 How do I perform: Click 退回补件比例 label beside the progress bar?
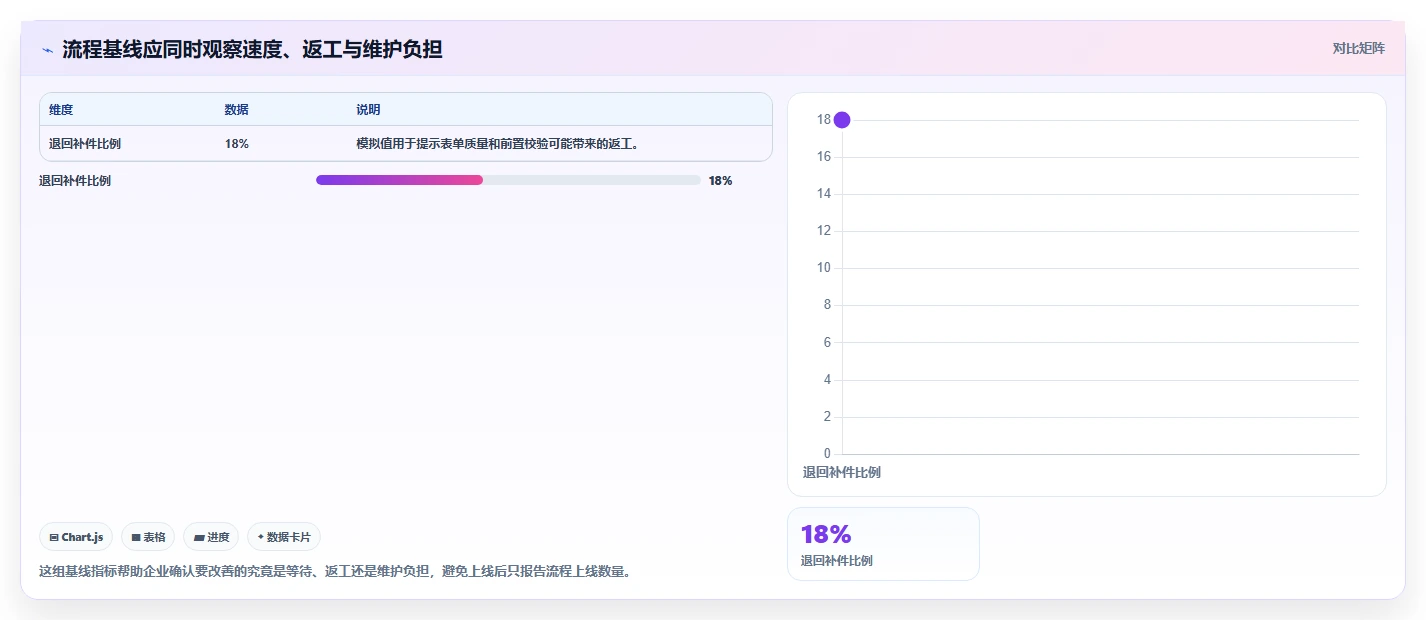tap(75, 181)
